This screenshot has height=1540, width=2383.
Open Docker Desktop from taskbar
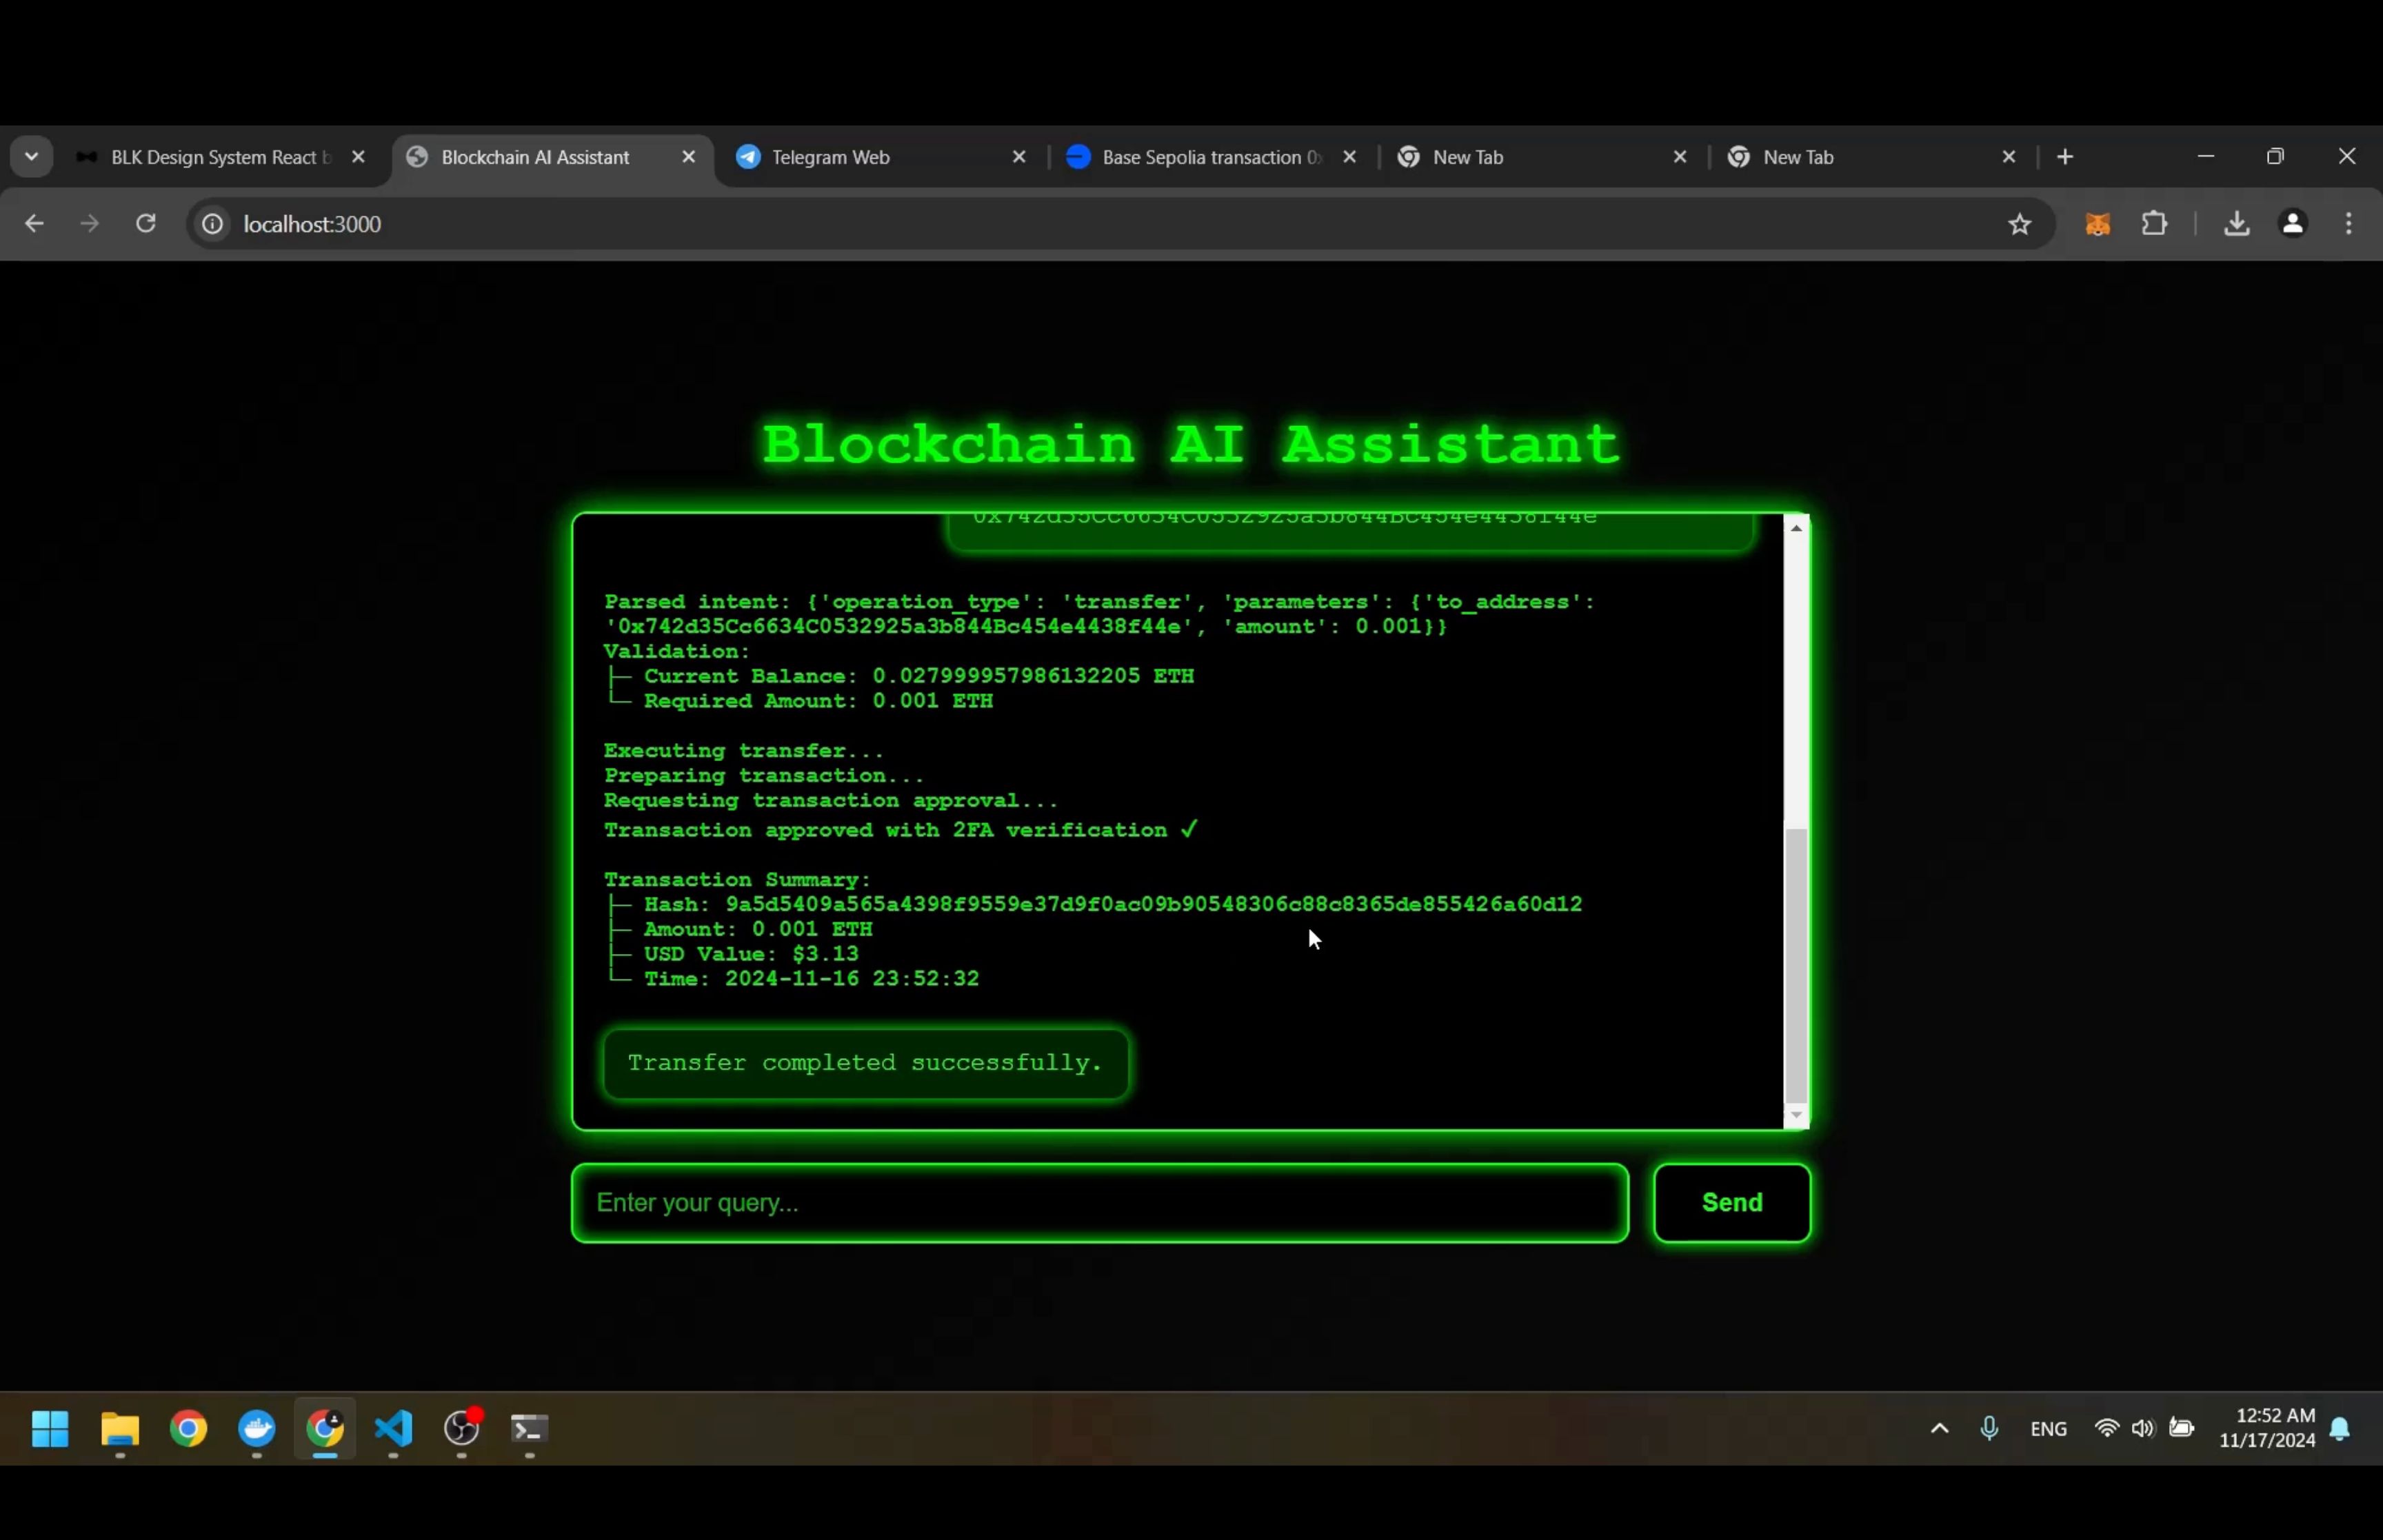[257, 1429]
